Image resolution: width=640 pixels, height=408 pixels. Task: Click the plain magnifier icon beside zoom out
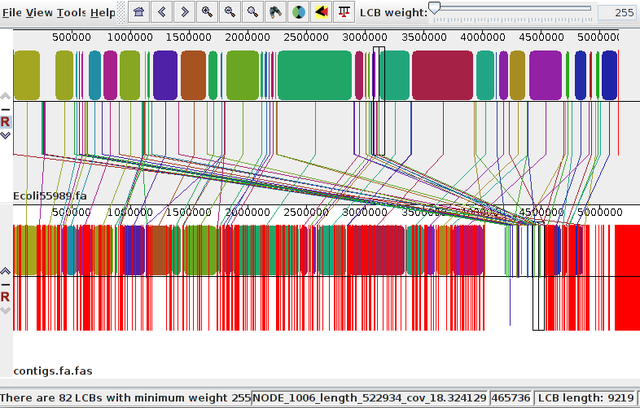click(253, 12)
